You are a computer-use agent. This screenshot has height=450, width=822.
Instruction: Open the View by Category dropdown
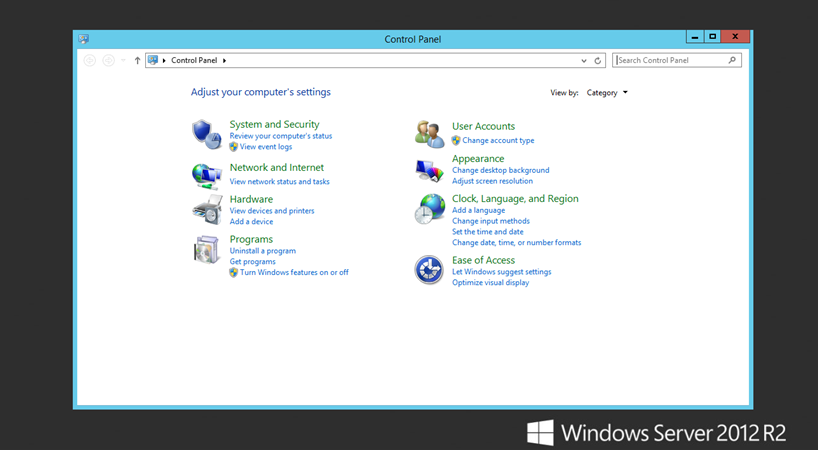pos(607,93)
